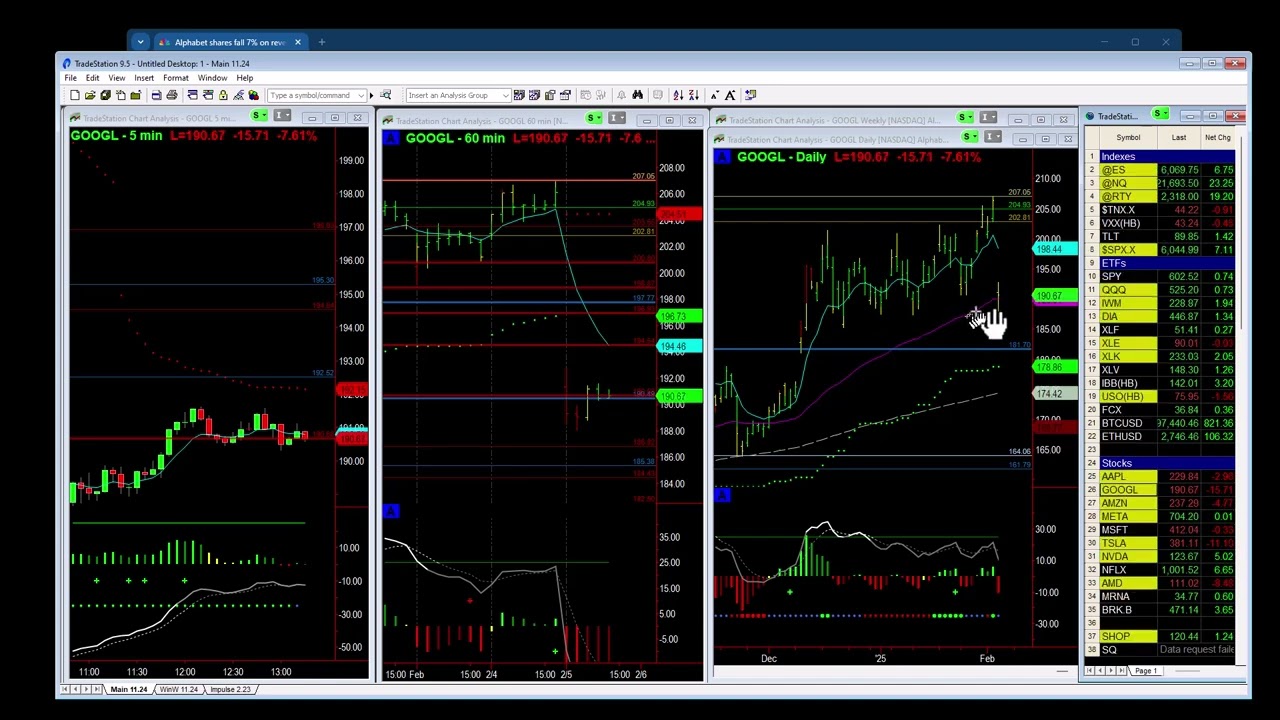Click the open folder icon in toolbar

pyautogui.click(x=90, y=95)
